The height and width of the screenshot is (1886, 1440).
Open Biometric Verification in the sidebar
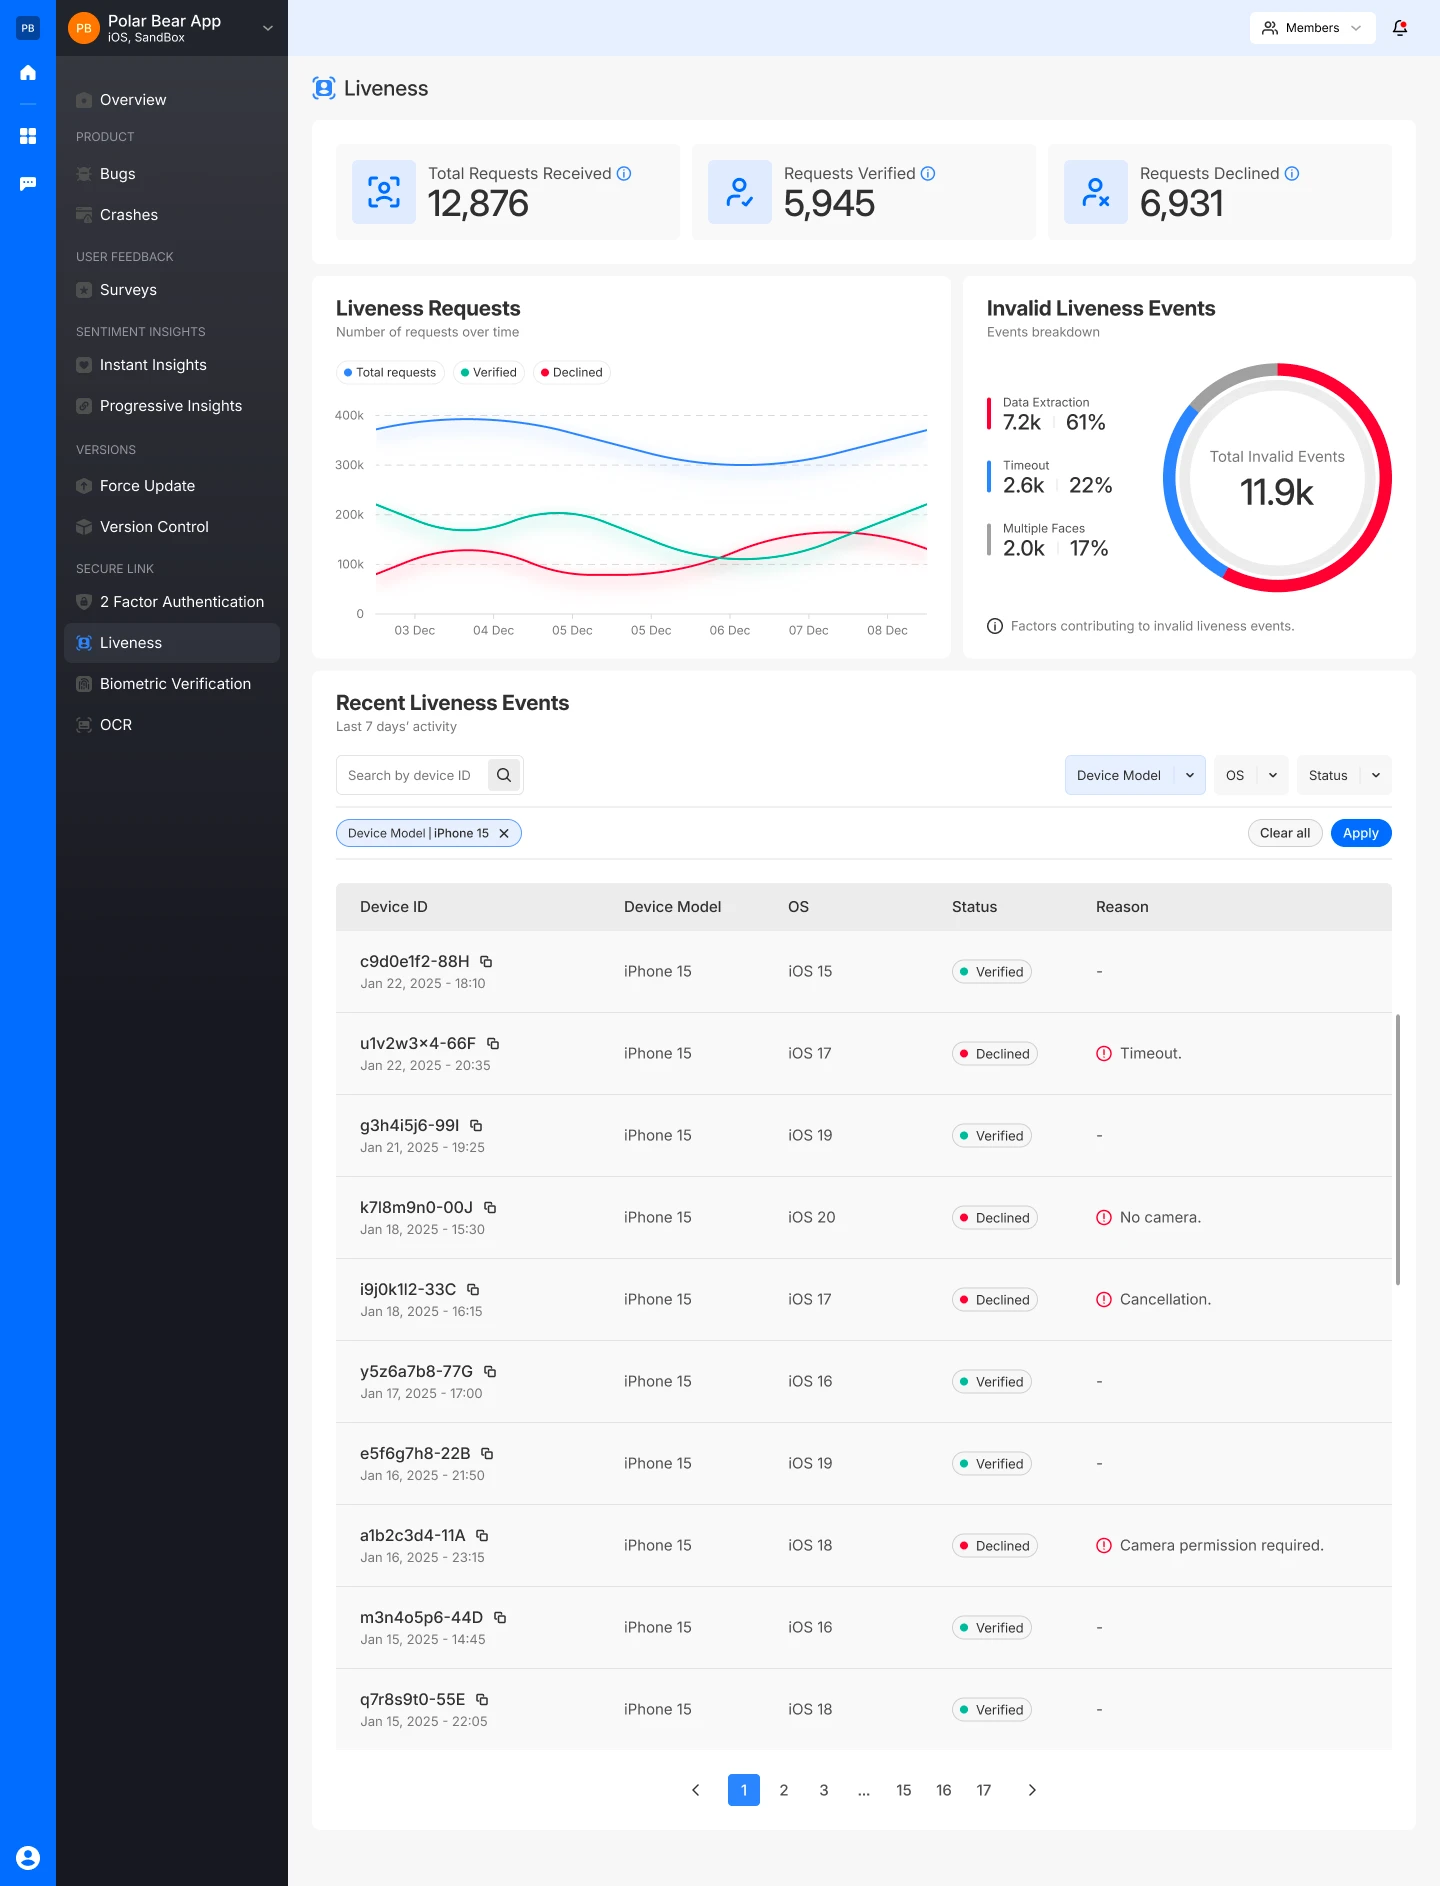coord(175,684)
